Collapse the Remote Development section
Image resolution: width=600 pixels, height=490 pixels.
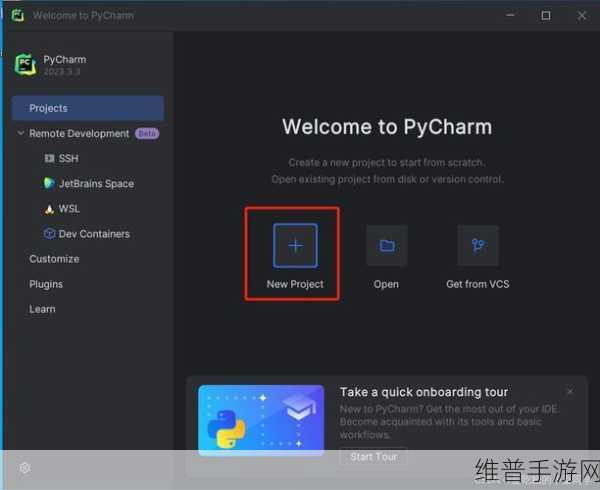tap(21, 133)
